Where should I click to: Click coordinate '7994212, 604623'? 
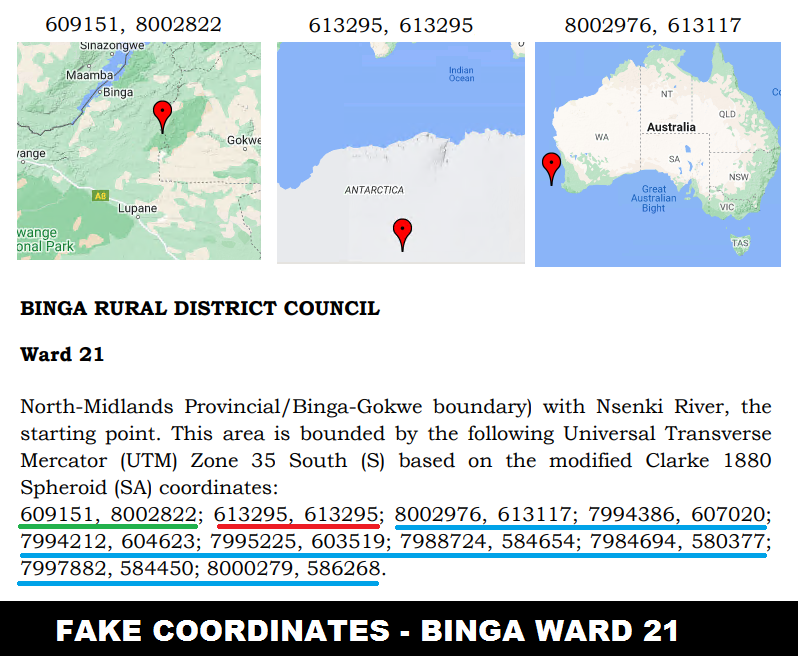coord(107,541)
